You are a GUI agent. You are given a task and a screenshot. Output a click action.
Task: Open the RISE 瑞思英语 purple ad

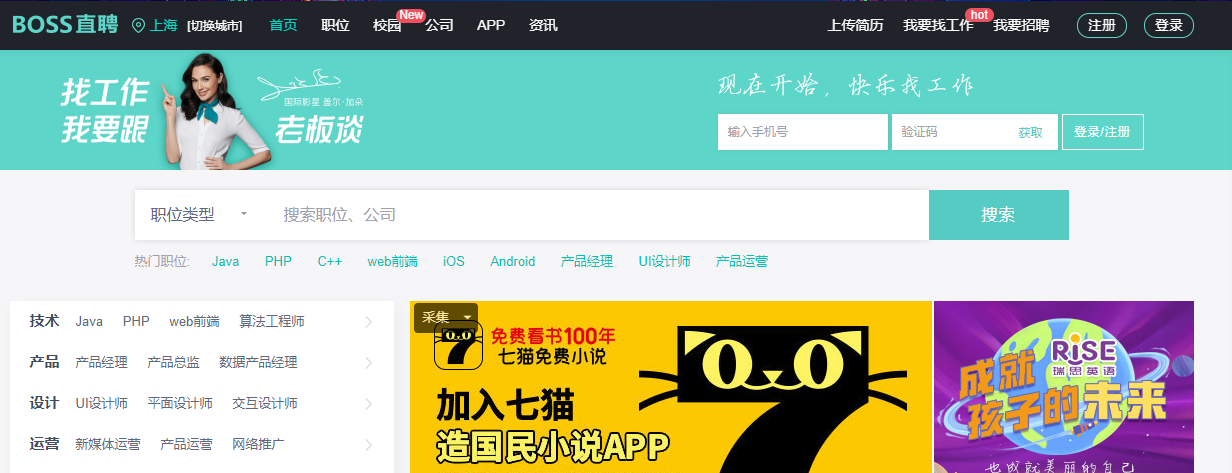point(1064,387)
